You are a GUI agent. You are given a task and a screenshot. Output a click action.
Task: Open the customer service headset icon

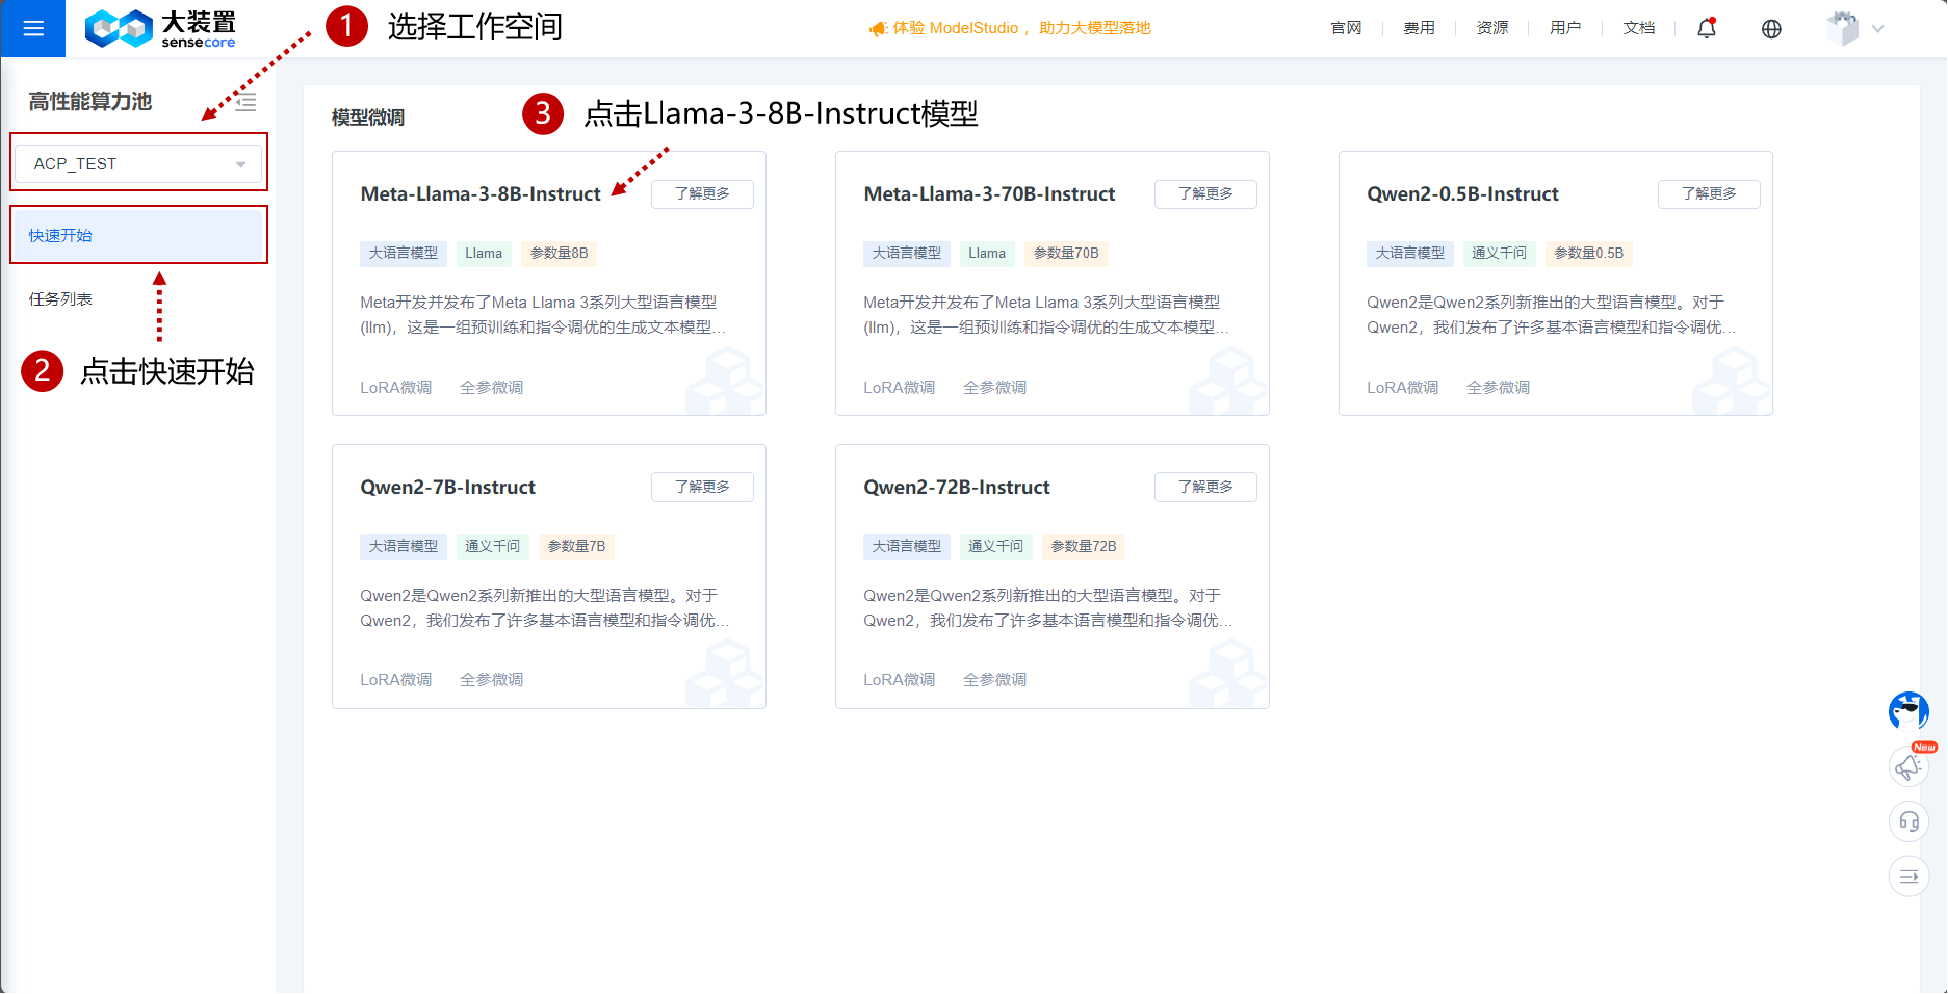click(x=1908, y=822)
